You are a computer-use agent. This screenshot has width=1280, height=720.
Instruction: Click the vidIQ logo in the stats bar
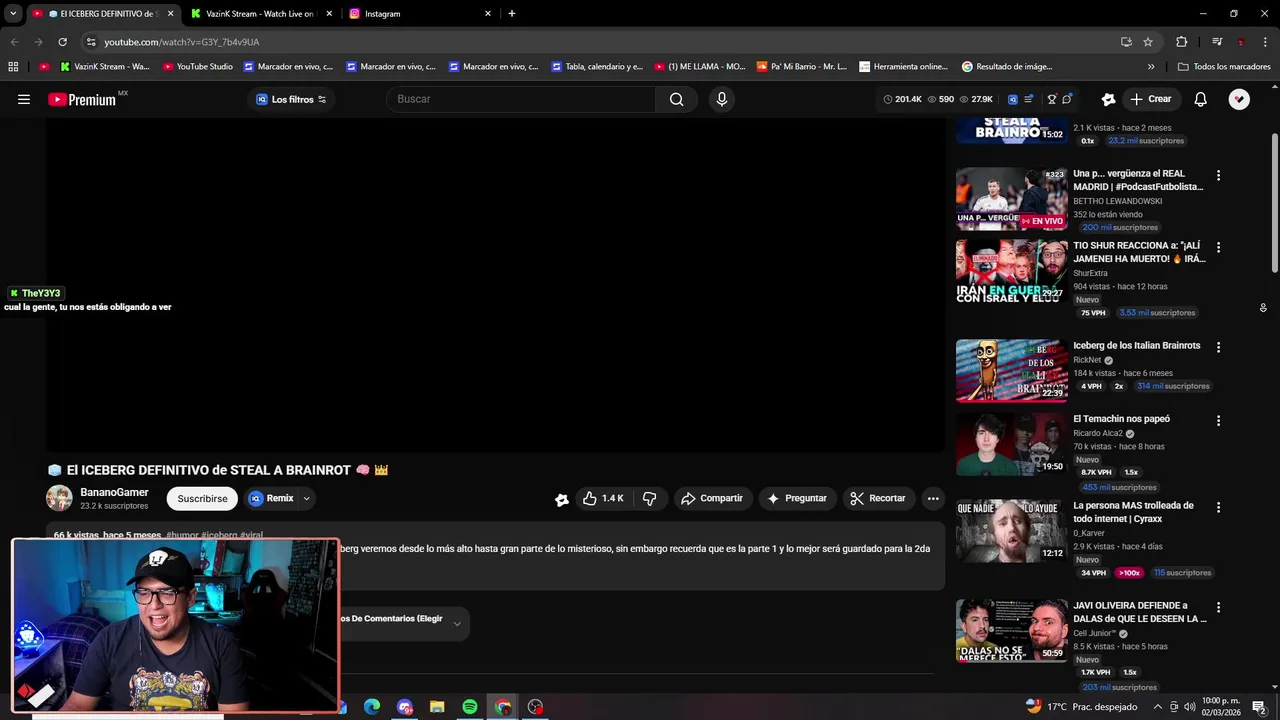pyautogui.click(x=1013, y=99)
